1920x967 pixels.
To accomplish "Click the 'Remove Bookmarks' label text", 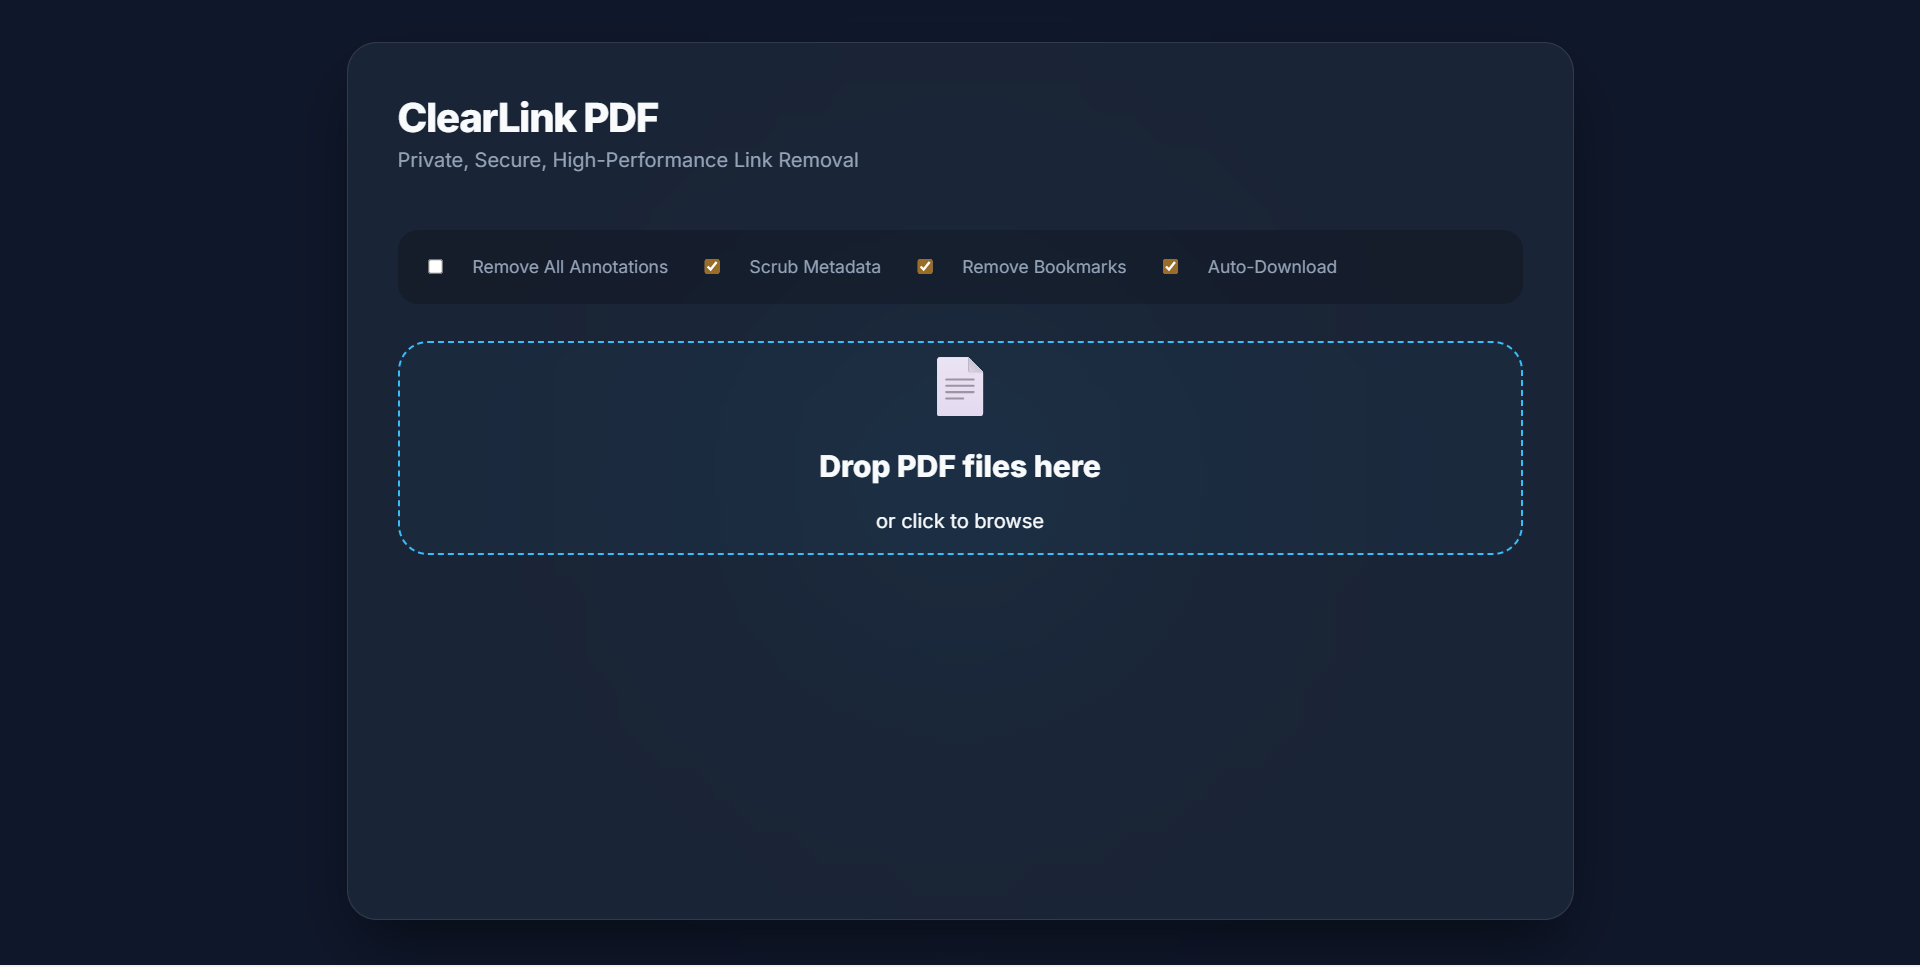I will (1044, 267).
